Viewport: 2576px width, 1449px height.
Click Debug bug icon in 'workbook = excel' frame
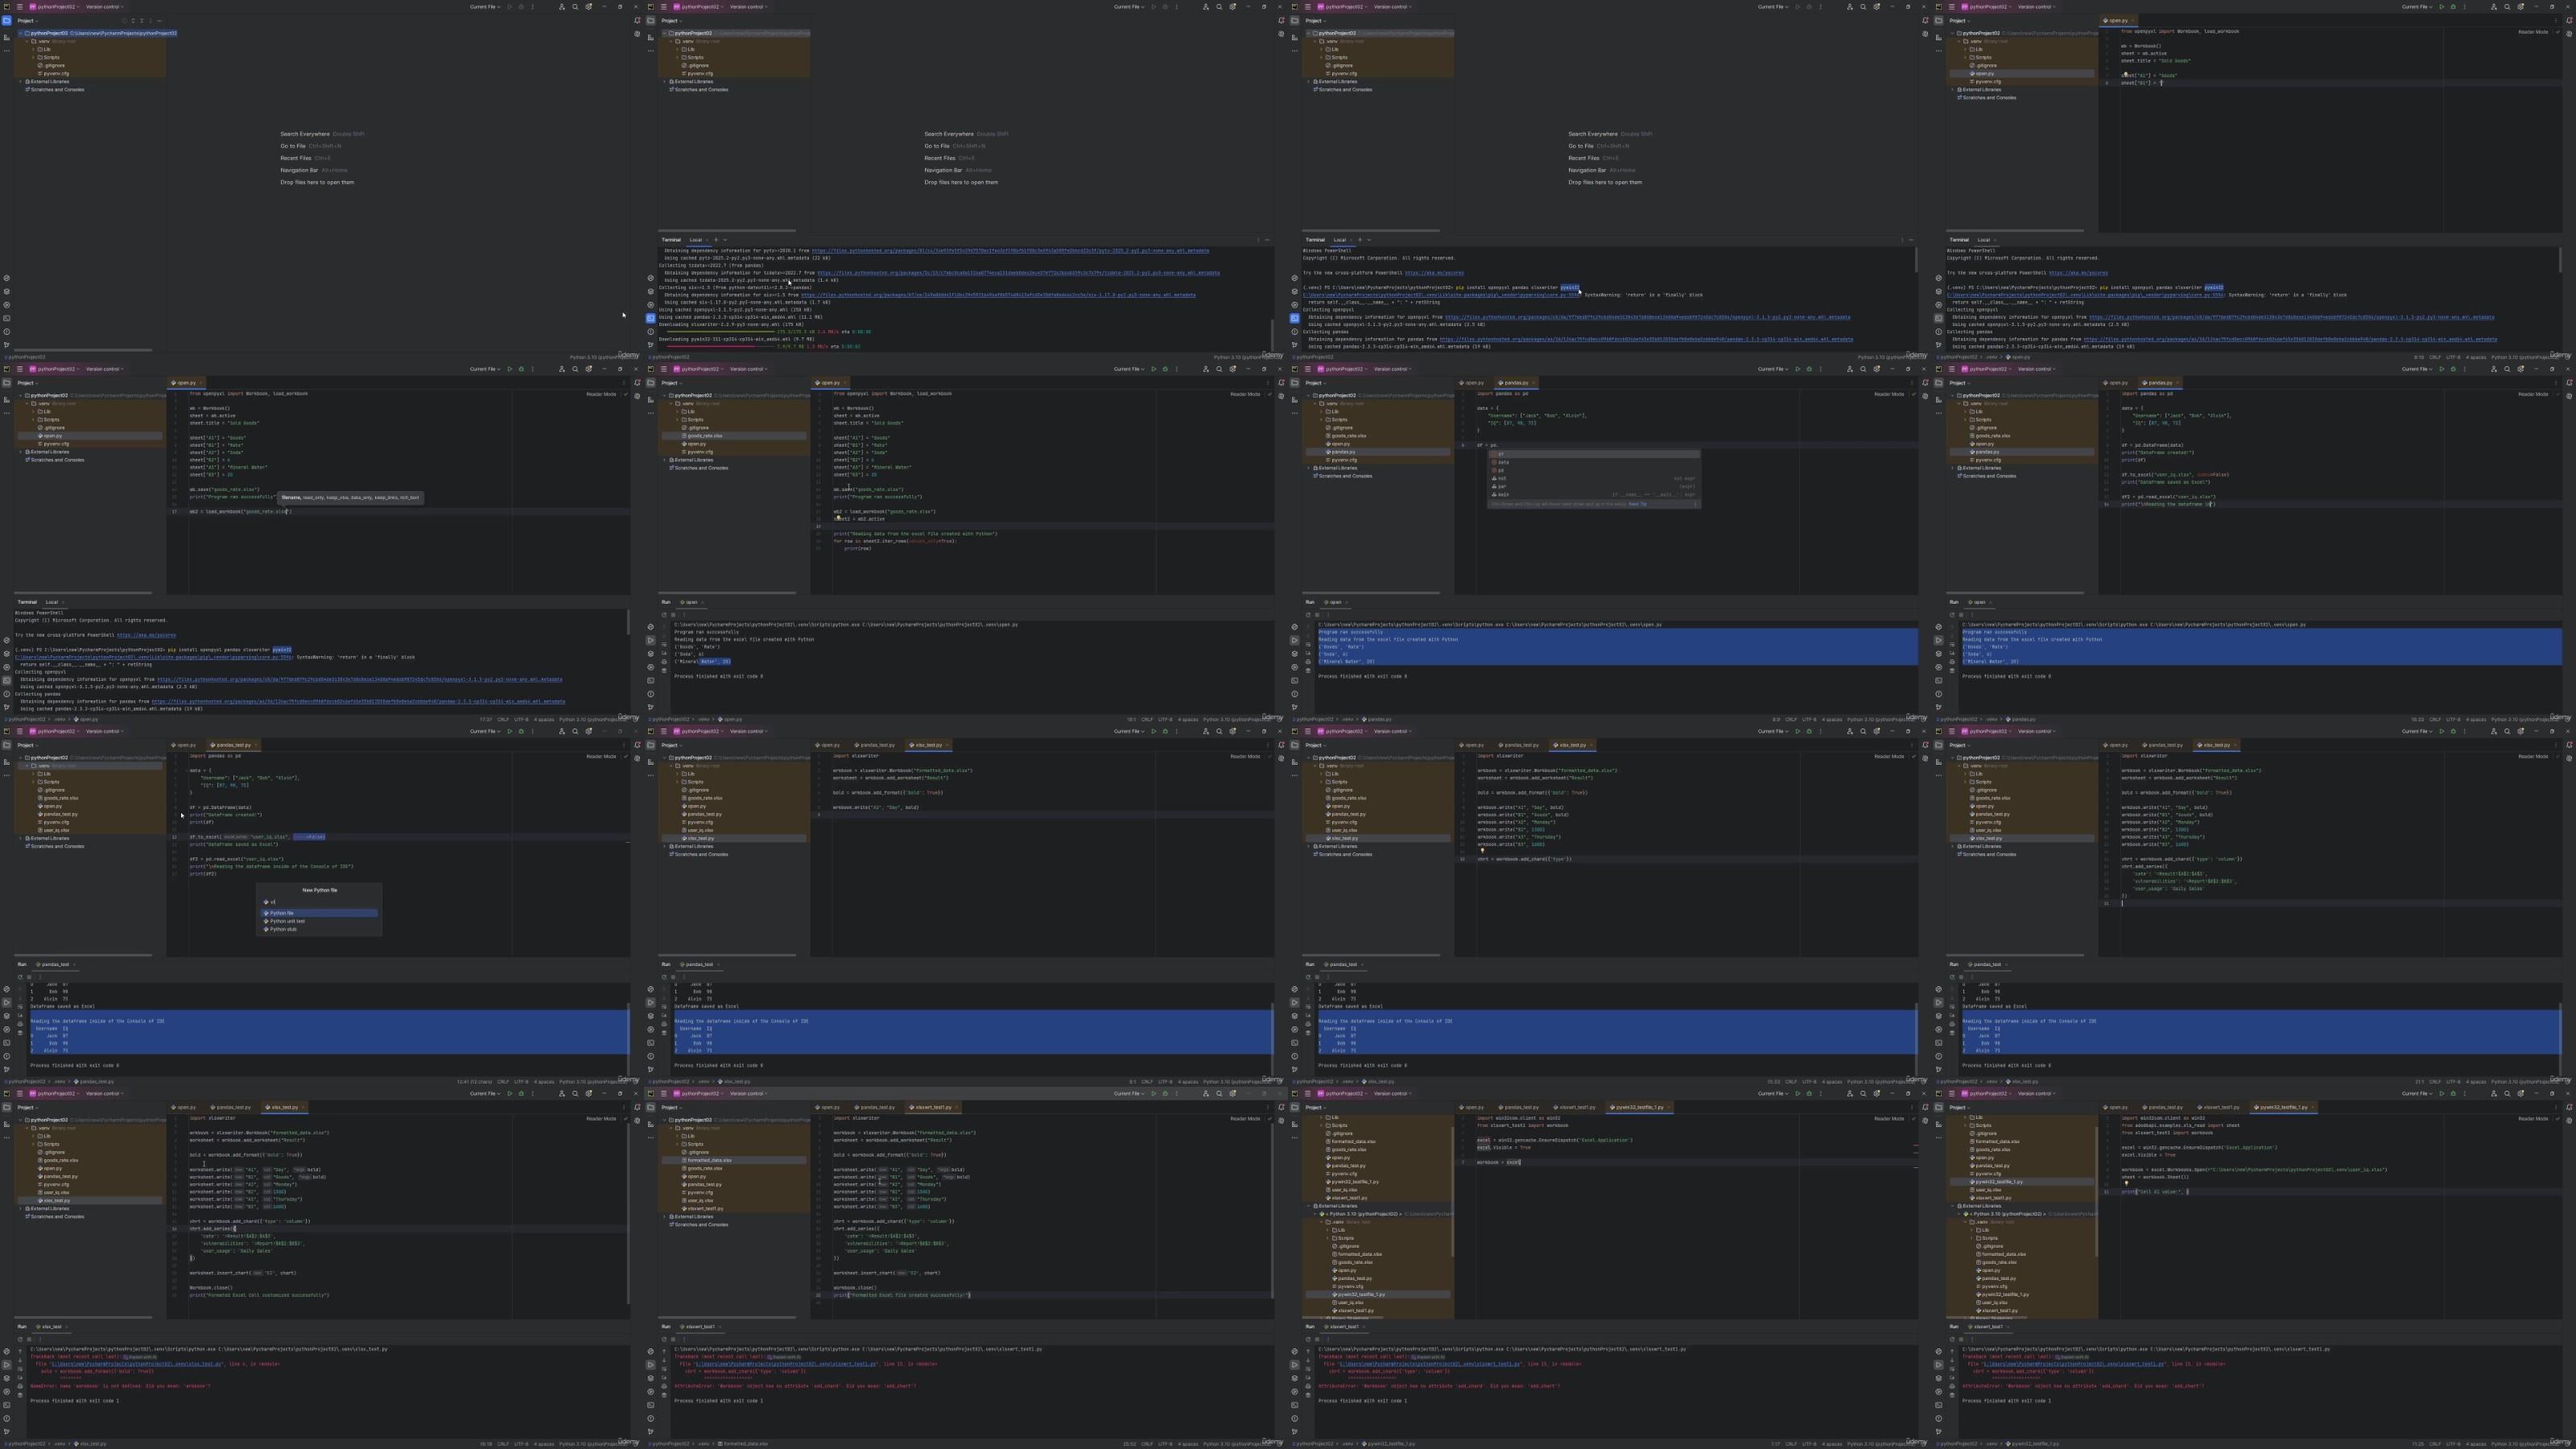pyautogui.click(x=1809, y=1094)
